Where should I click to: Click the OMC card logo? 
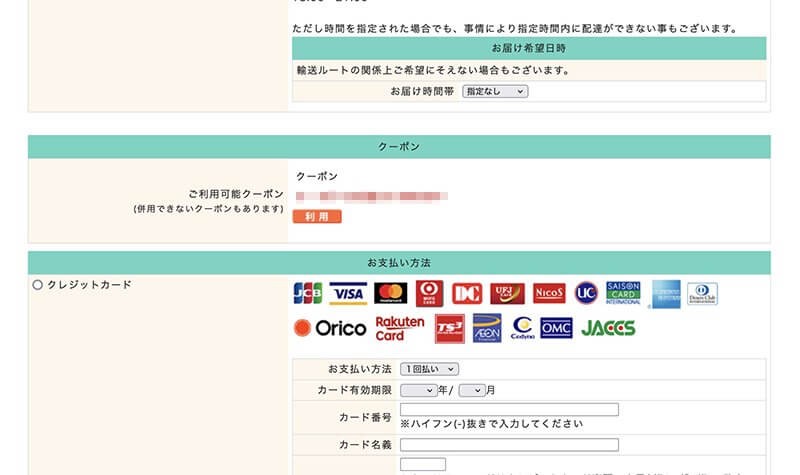pos(556,328)
